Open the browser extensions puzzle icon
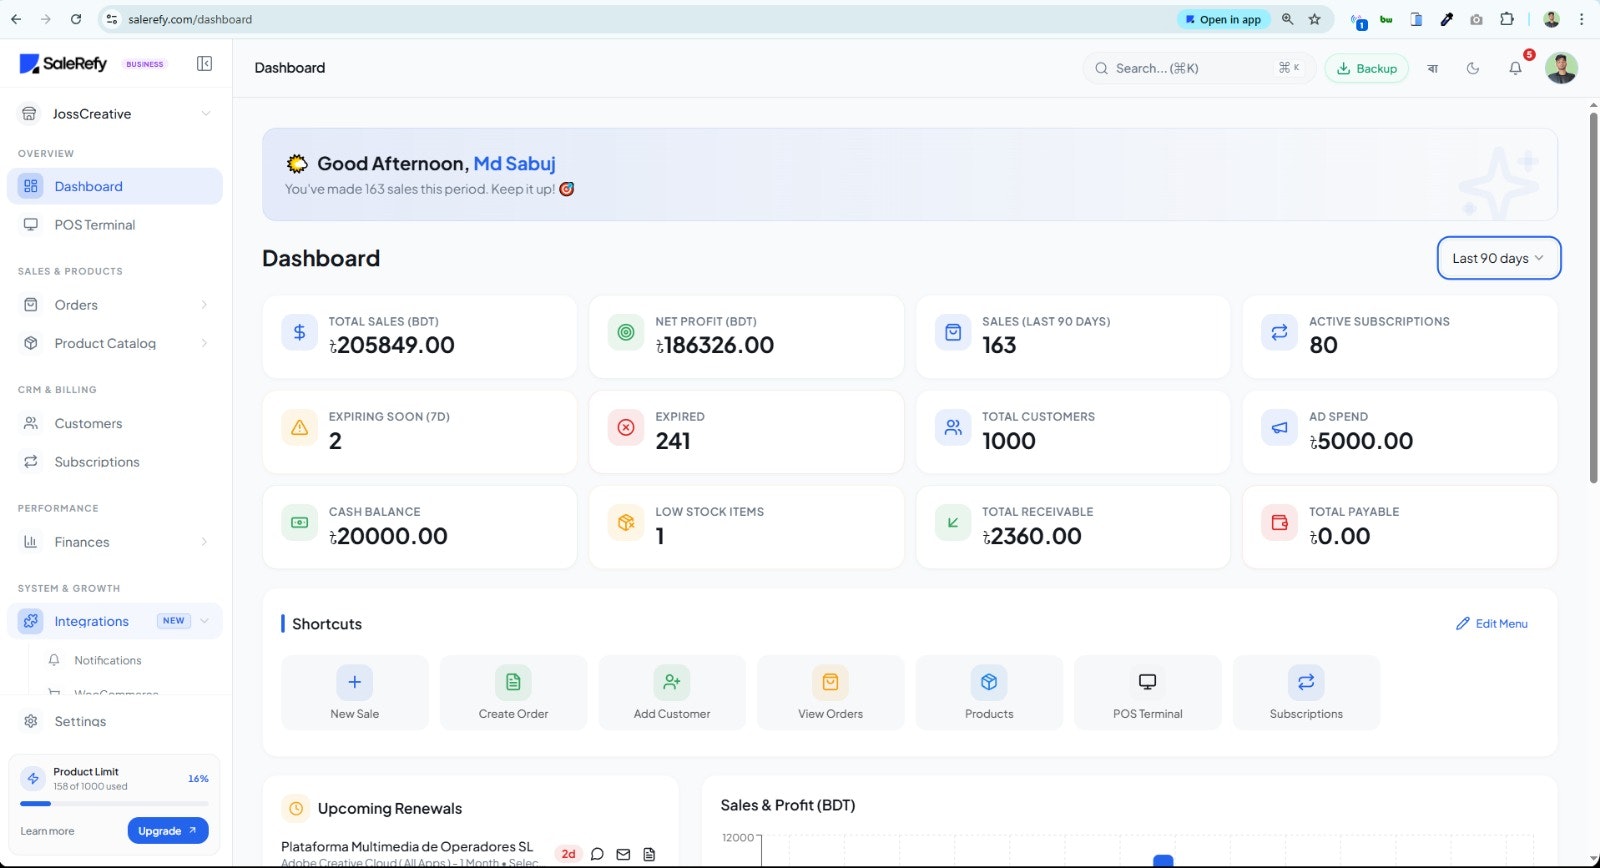The height and width of the screenshot is (868, 1600). (x=1507, y=19)
